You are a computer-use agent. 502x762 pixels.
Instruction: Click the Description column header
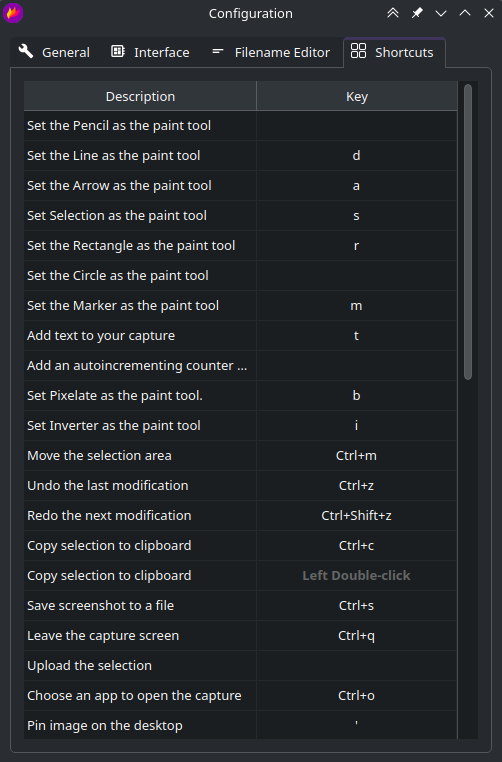(x=140, y=96)
